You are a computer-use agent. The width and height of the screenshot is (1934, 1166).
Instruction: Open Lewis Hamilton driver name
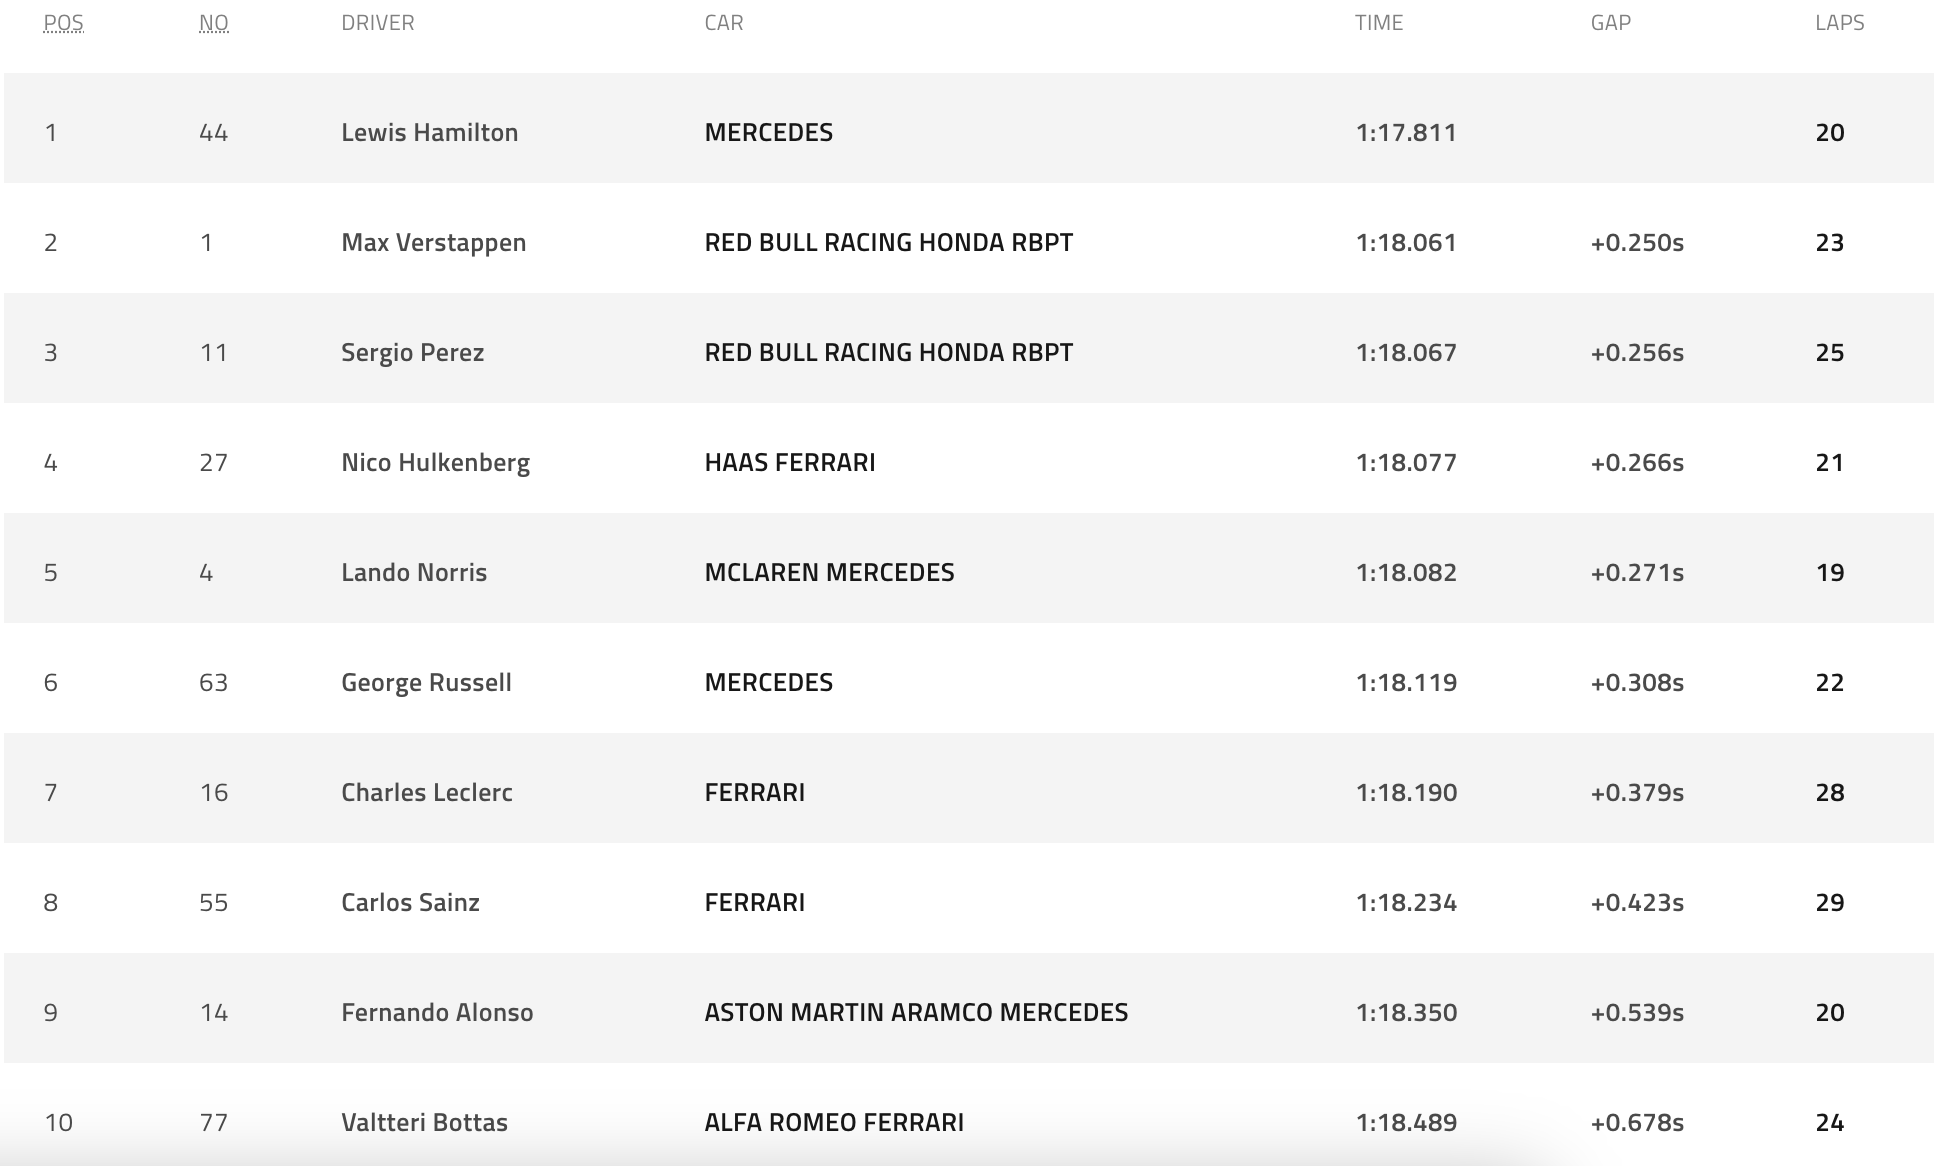[429, 133]
